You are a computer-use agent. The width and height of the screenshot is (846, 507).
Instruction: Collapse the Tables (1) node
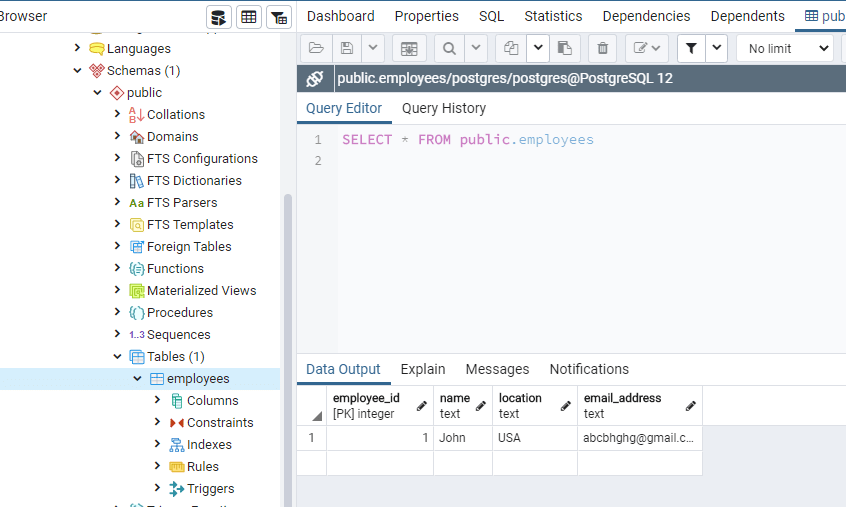pos(117,356)
